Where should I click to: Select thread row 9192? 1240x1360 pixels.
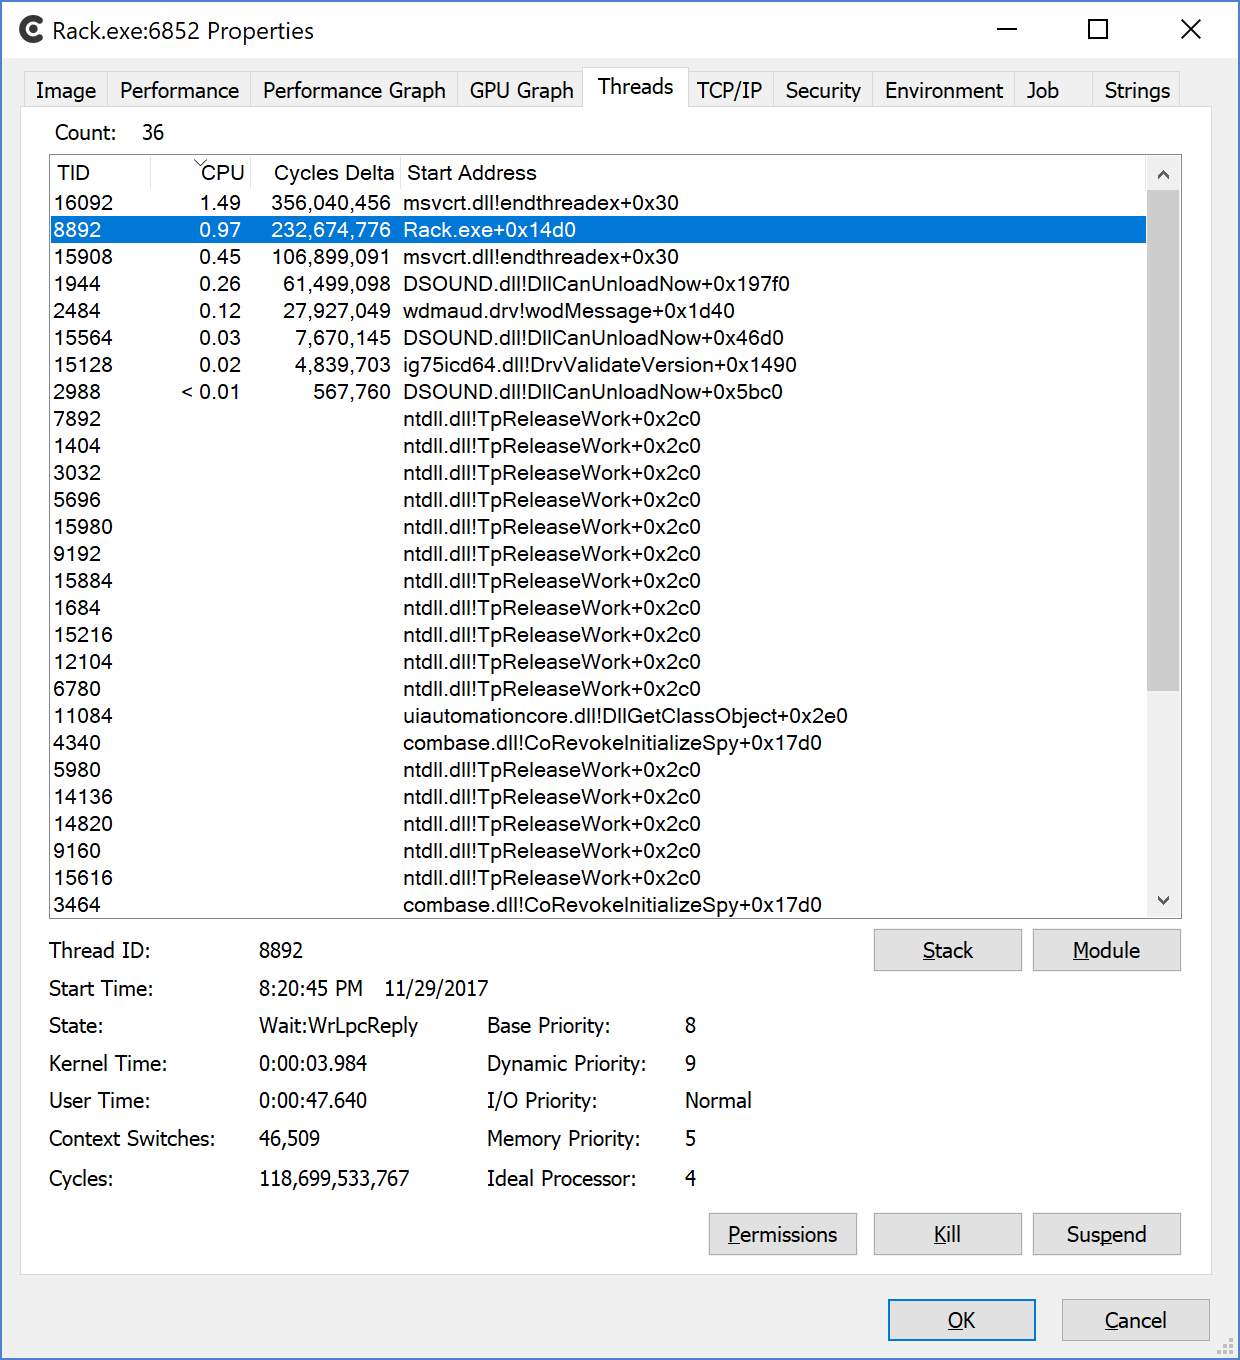pos(598,554)
